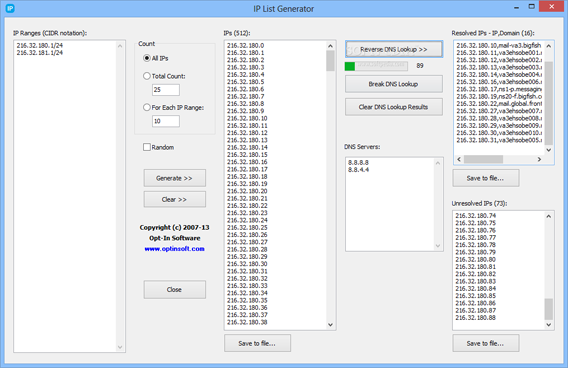Select unresolved IP 216.32.180.80

click(x=476, y=259)
